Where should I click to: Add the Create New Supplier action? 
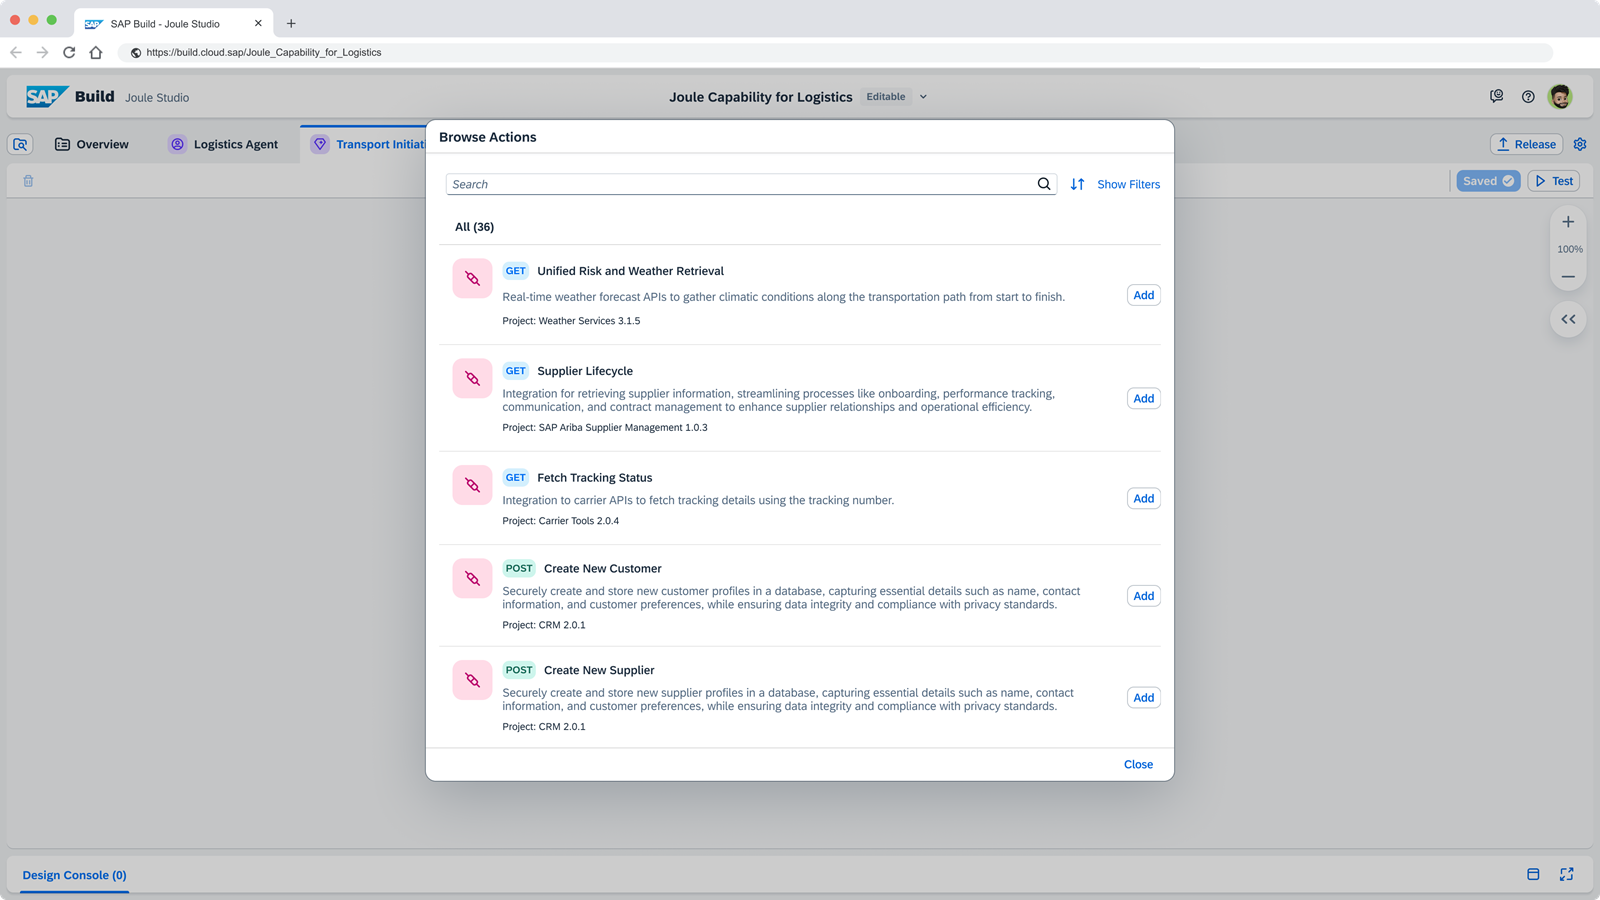(1144, 698)
